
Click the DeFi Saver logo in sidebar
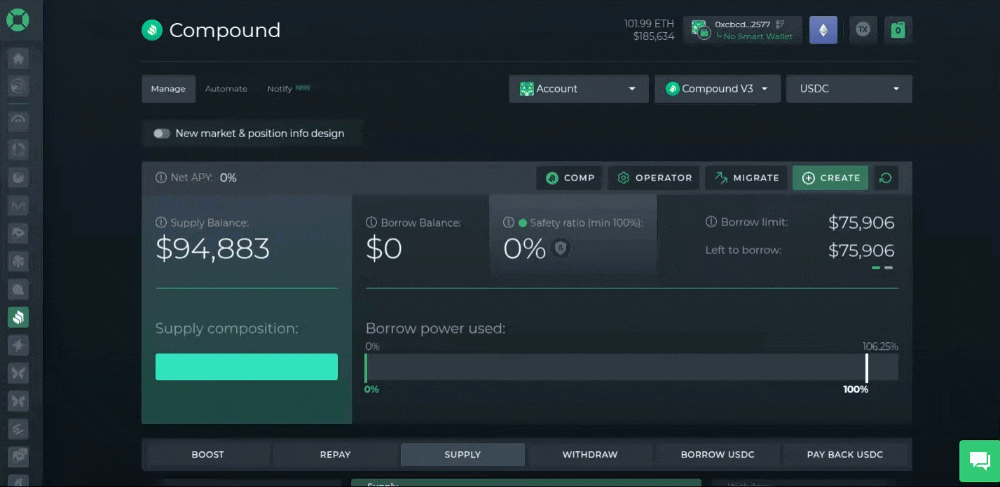[x=18, y=19]
